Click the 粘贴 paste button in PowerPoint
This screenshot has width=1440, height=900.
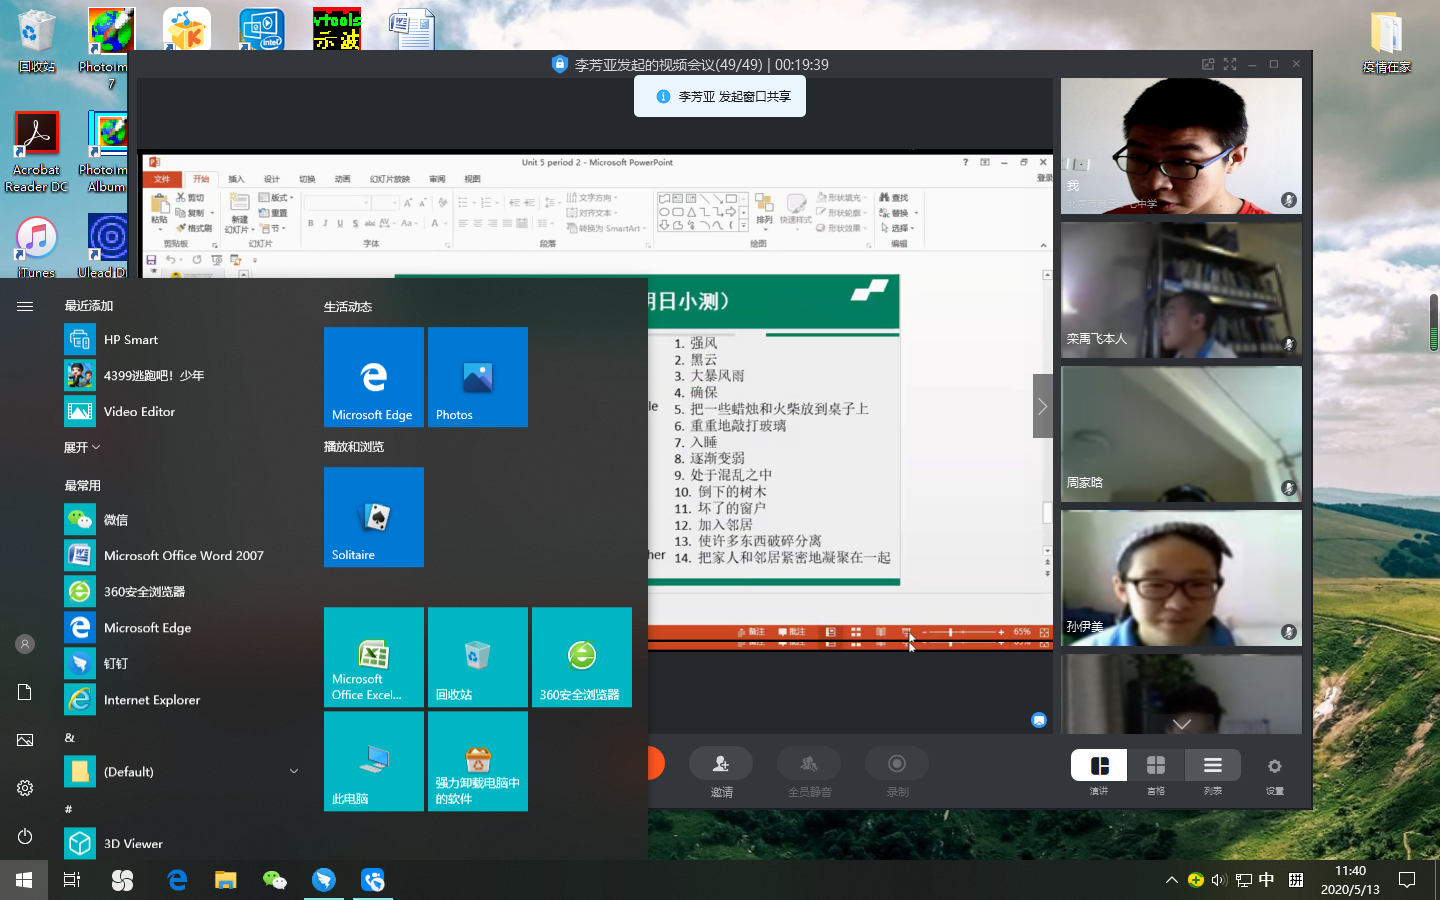[x=159, y=211]
